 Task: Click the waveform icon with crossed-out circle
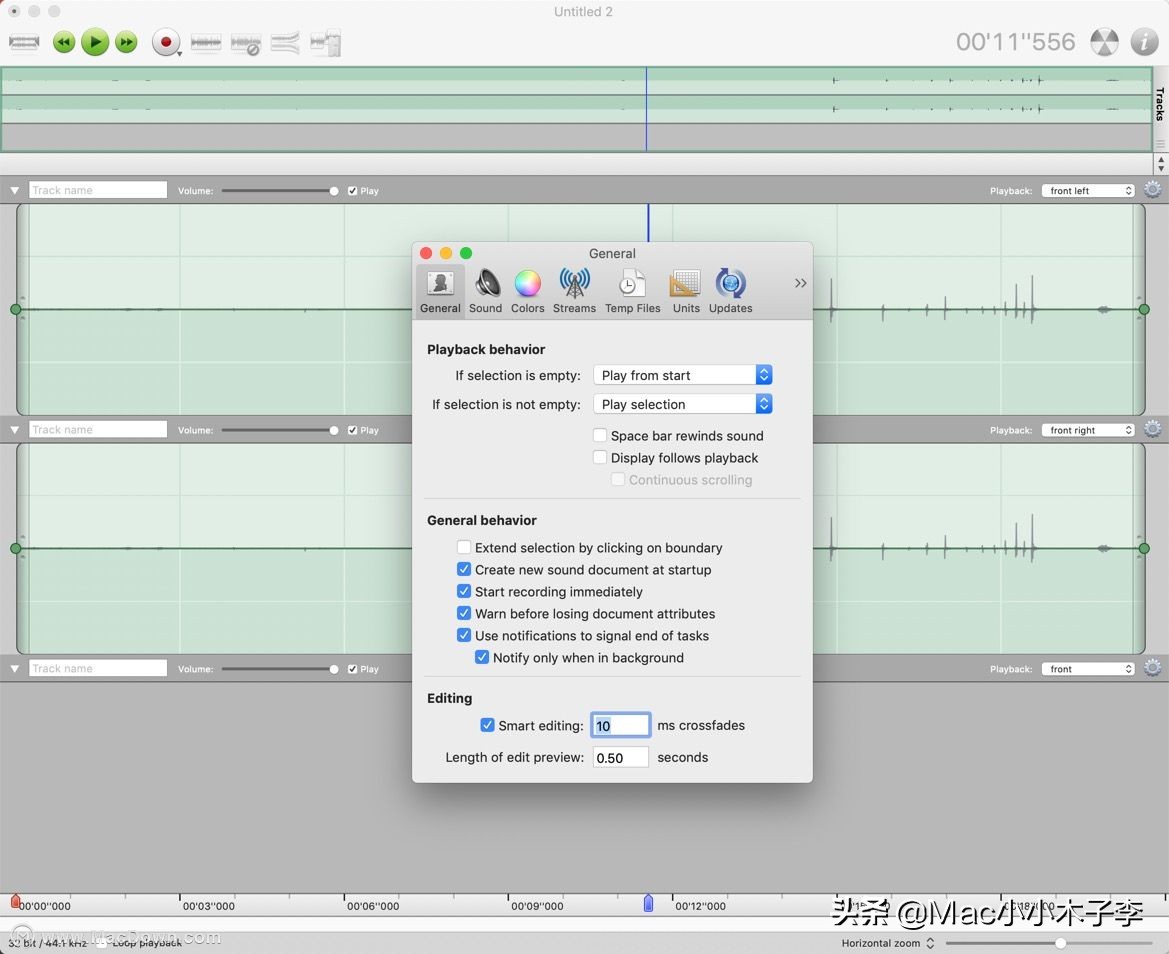[245, 44]
